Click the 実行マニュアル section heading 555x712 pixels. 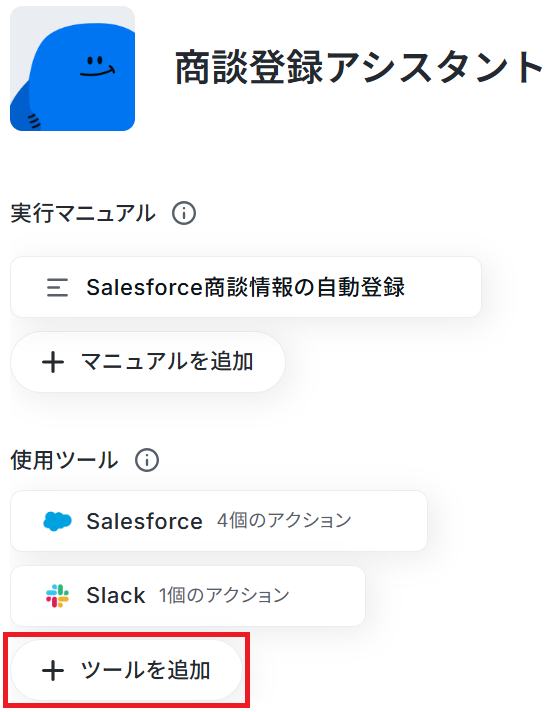[x=83, y=213]
